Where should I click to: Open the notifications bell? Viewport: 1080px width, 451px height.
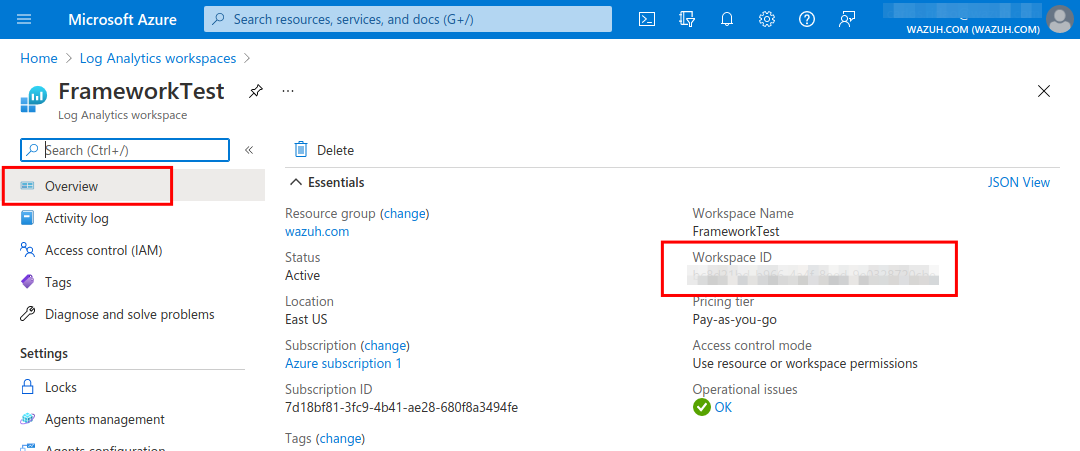point(727,19)
